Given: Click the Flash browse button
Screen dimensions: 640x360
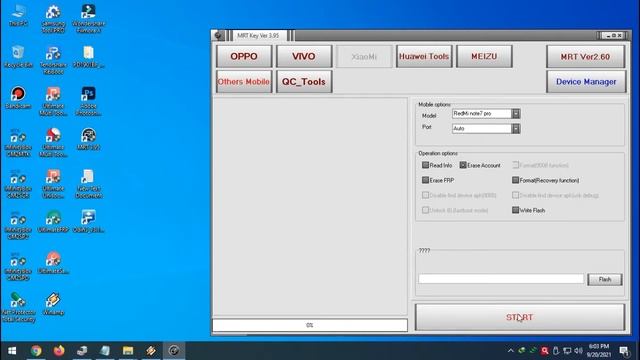Looking at the screenshot, I should tap(604, 279).
